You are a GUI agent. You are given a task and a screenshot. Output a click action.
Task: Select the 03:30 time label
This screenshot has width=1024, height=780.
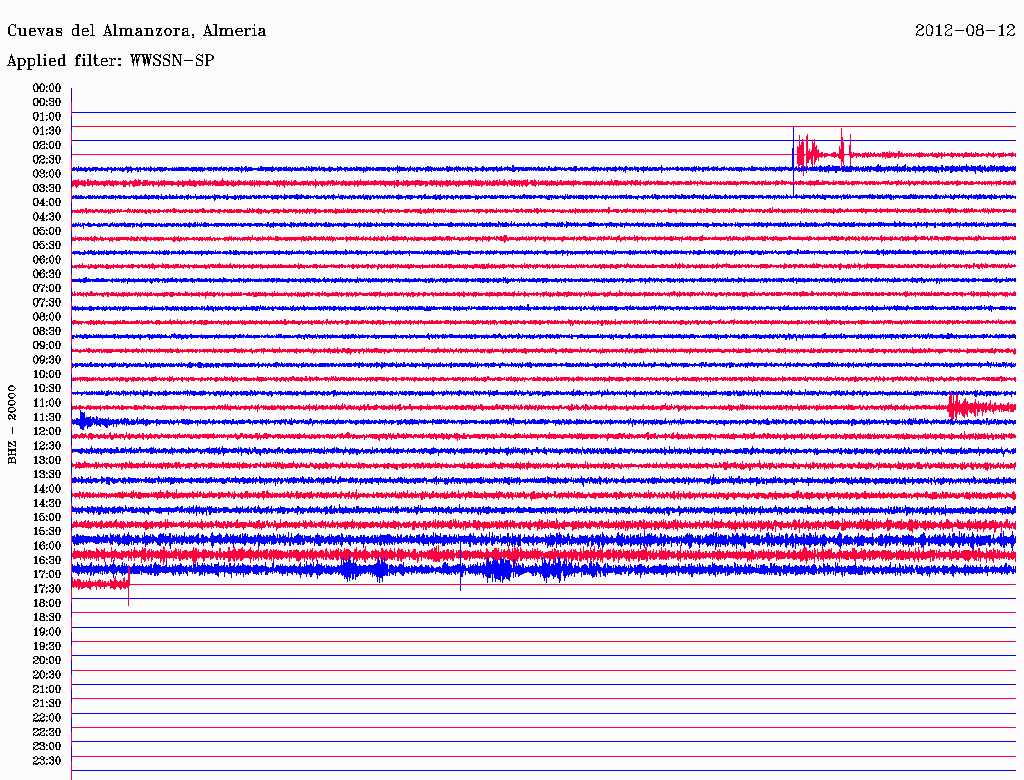[47, 188]
